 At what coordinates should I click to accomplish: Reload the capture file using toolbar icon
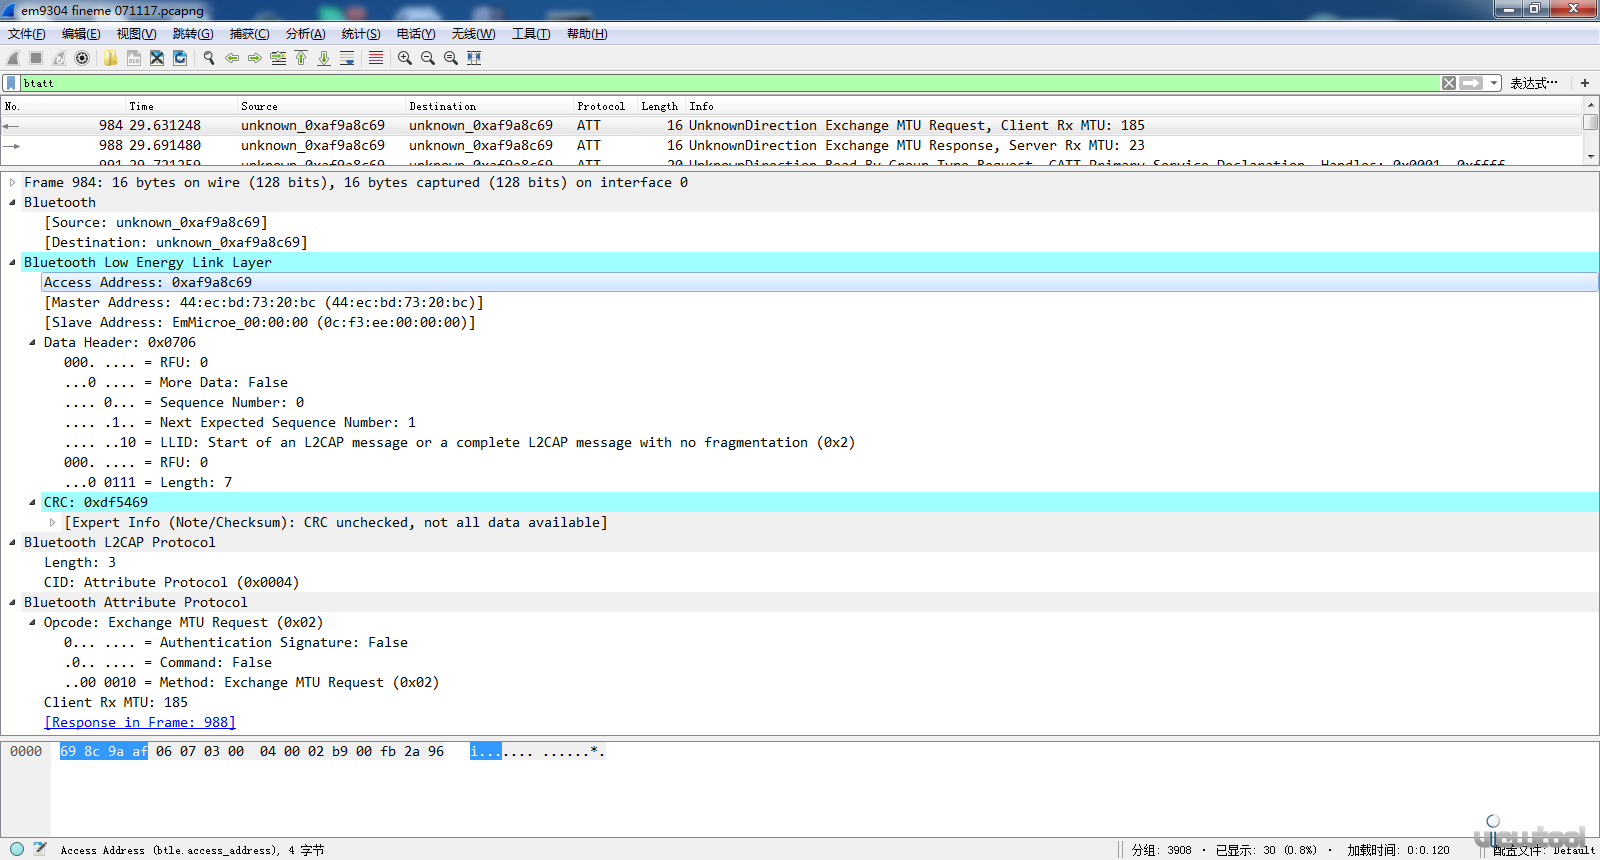[x=180, y=58]
